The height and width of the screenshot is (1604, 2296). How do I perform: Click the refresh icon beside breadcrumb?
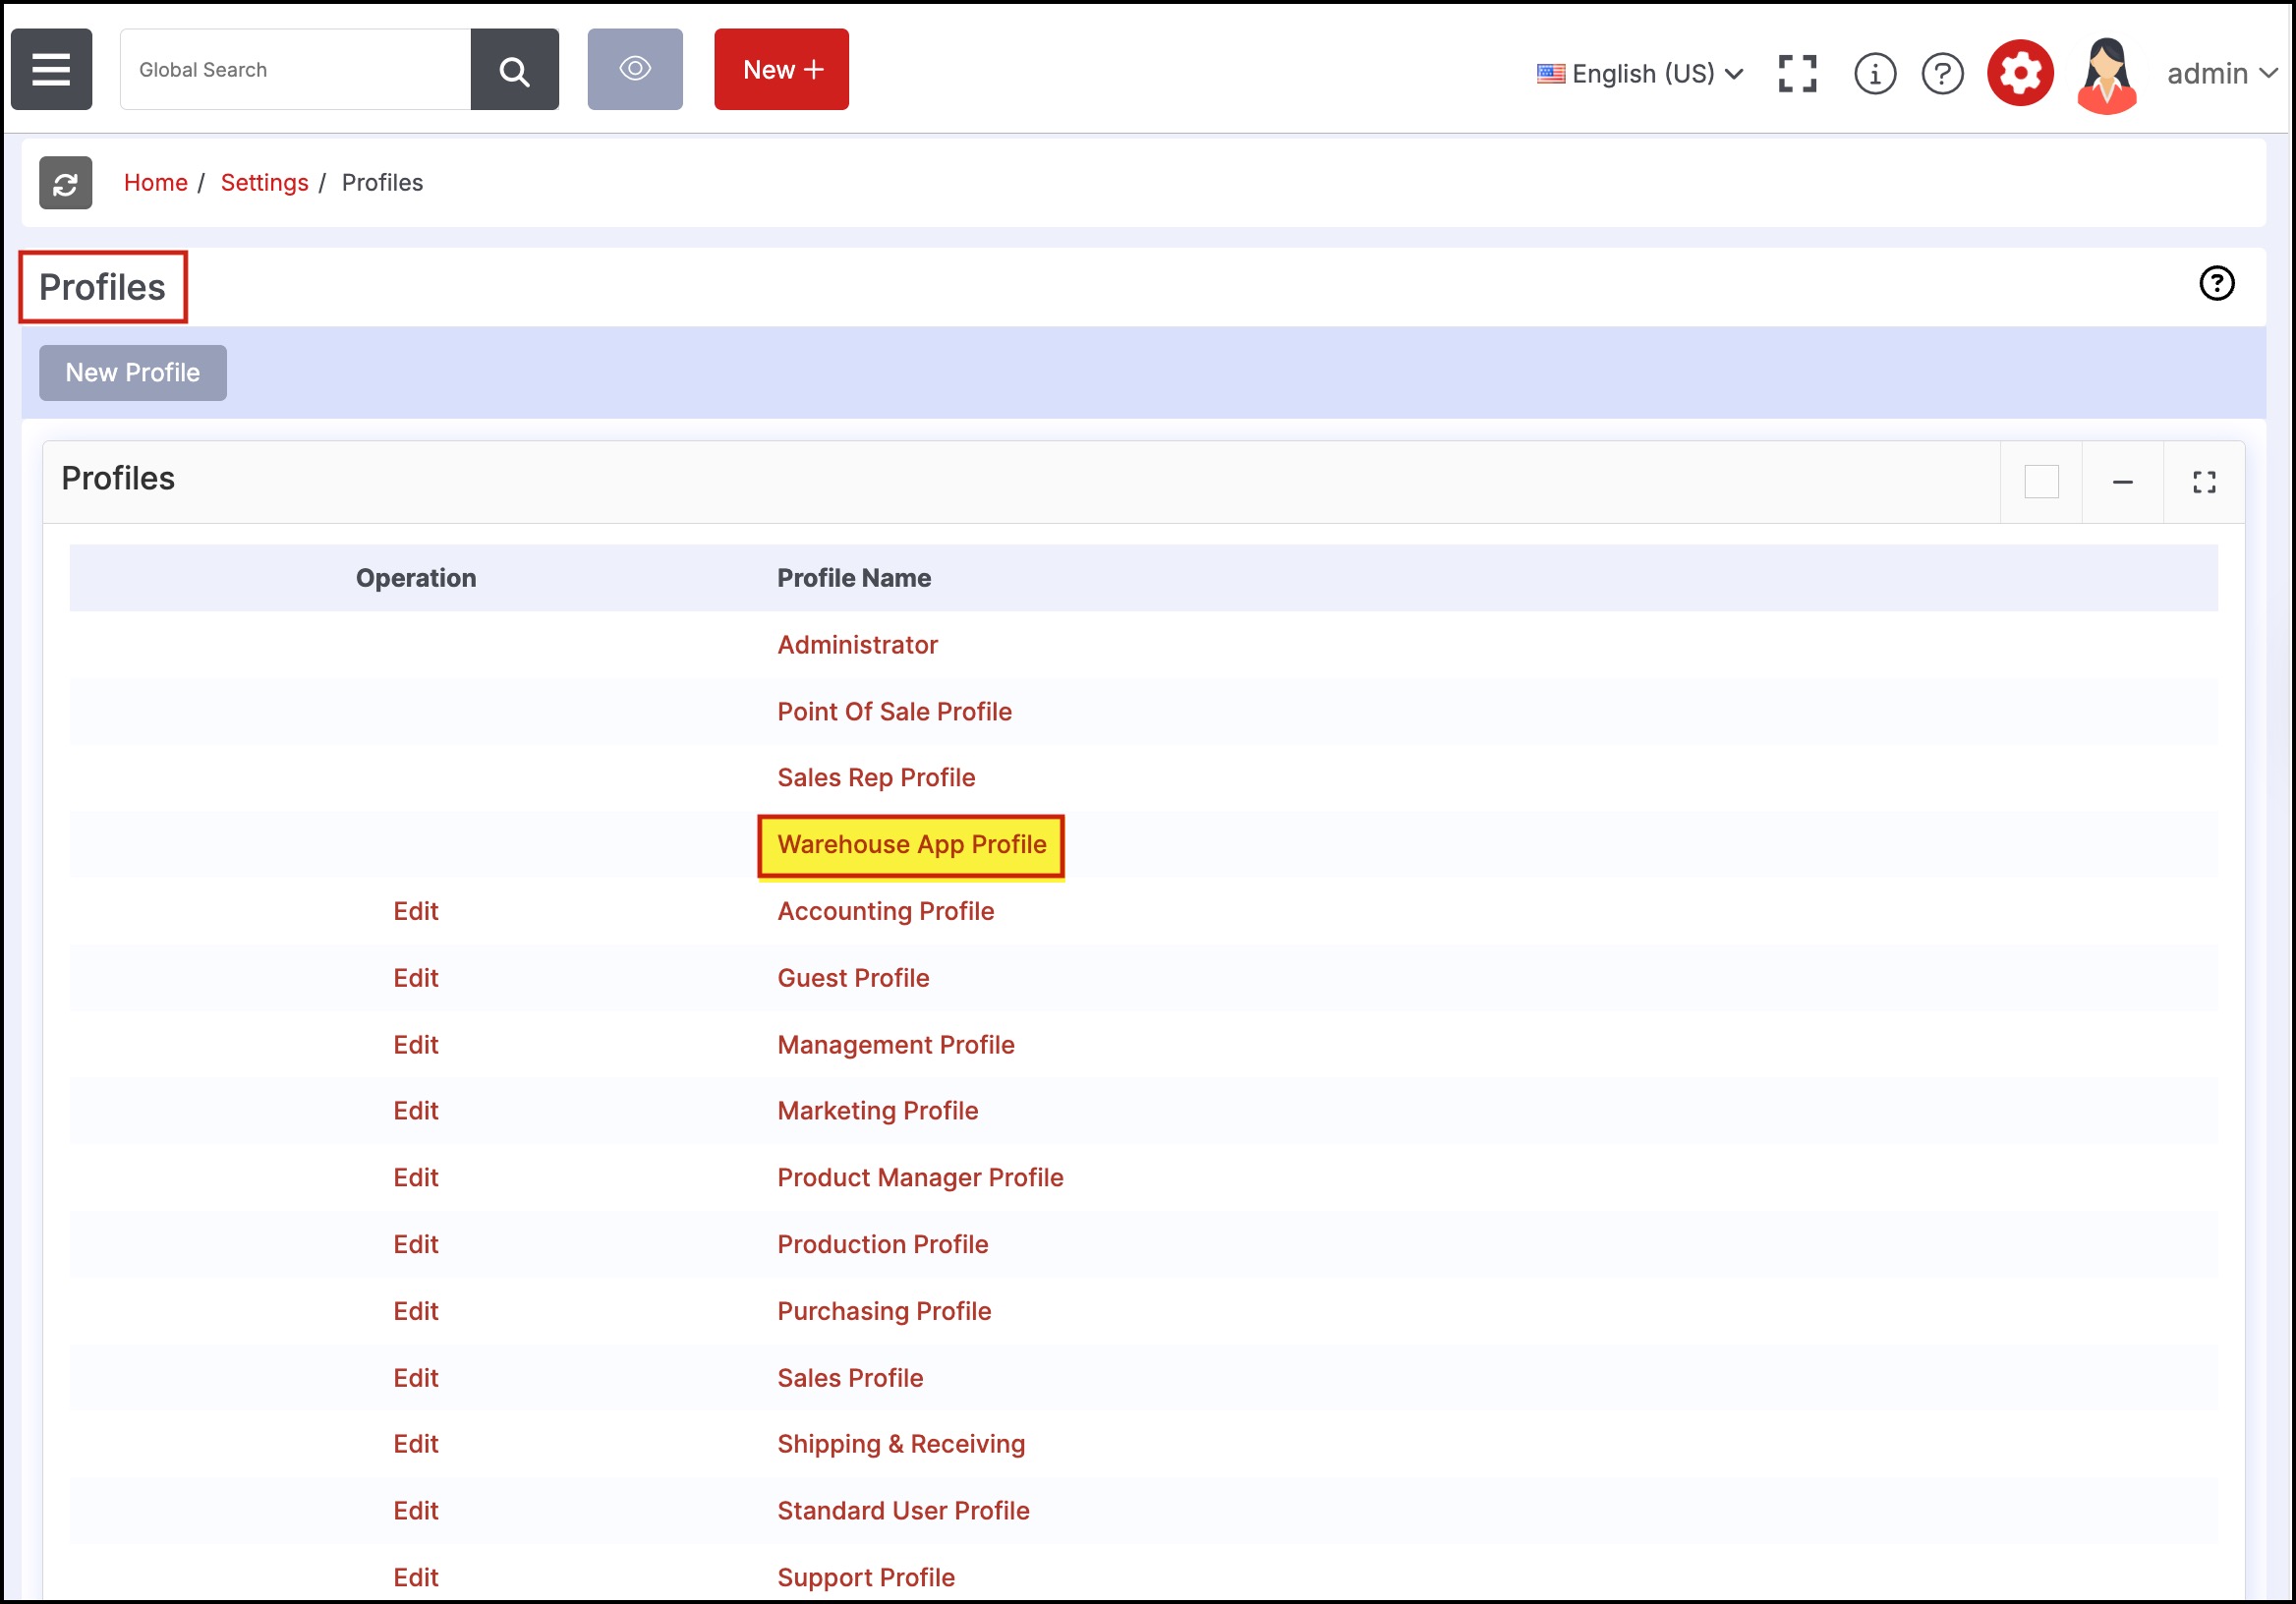pos(66,183)
